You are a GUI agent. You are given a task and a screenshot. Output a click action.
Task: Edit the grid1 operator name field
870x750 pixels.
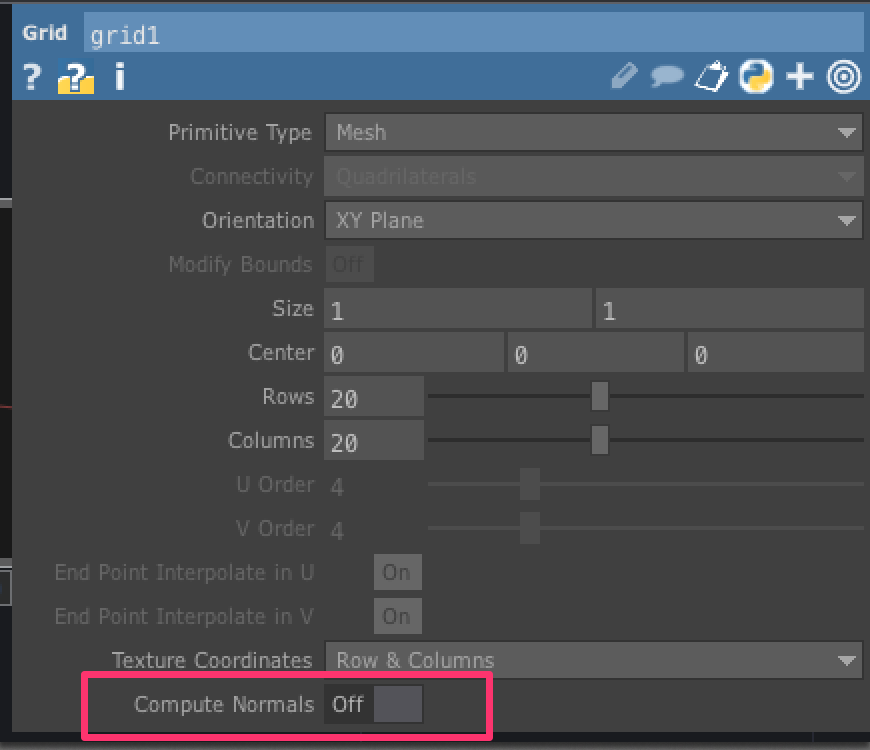pos(473,33)
